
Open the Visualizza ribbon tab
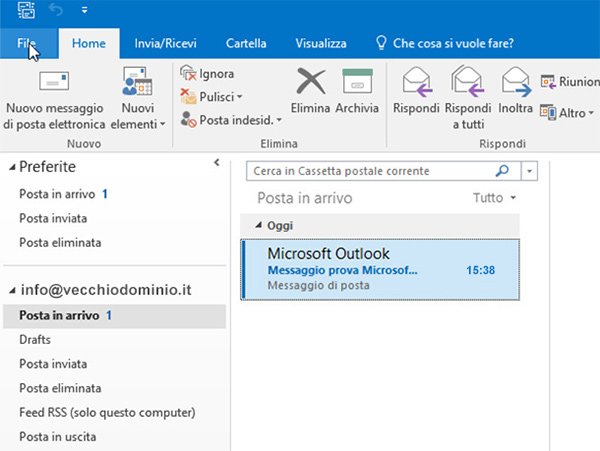pos(321,43)
